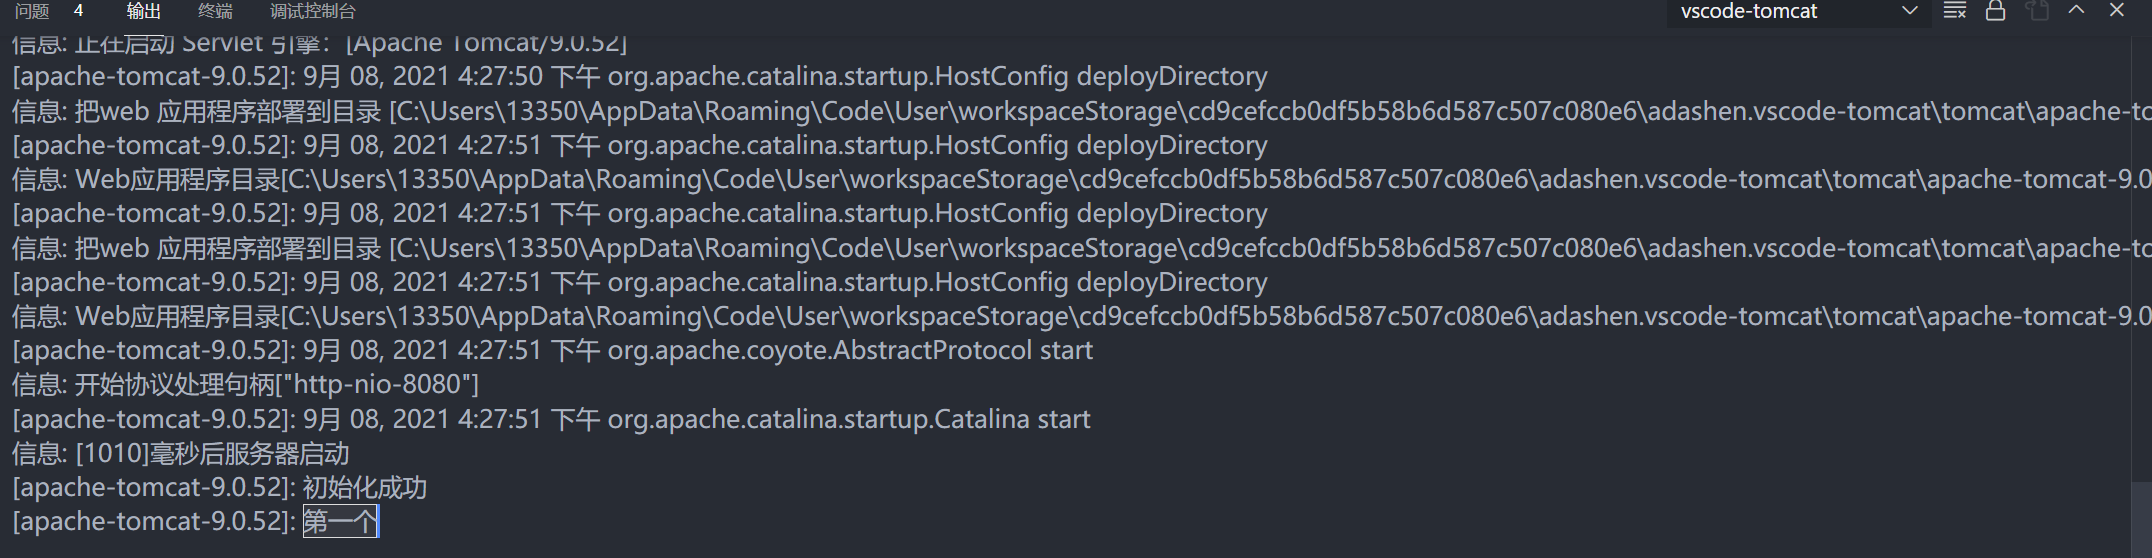Click the AbstractProtocol start log line
The image size is (2152, 558).
tap(552, 351)
